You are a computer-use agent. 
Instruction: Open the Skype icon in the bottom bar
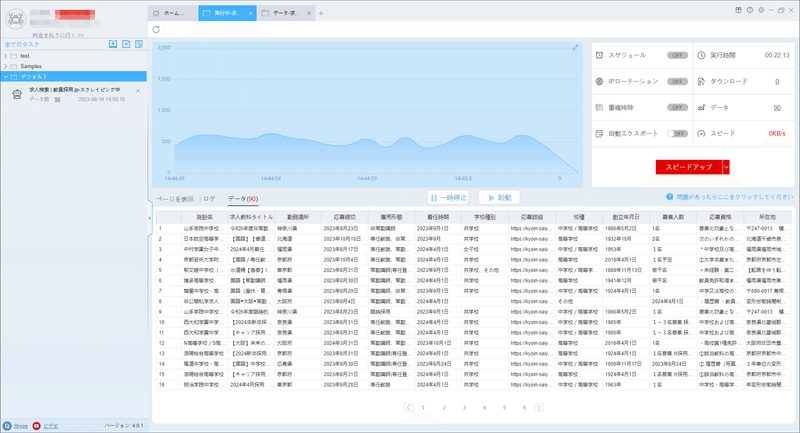pyautogui.click(x=7, y=426)
